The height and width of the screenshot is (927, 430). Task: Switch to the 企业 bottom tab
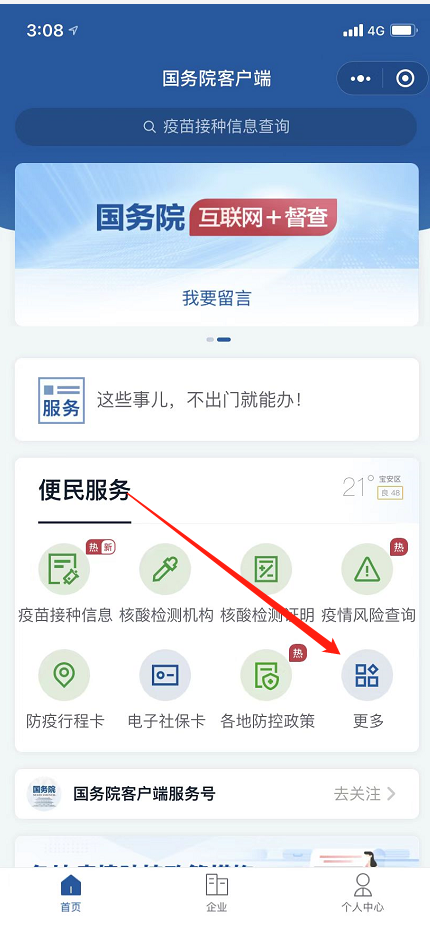pos(216,893)
